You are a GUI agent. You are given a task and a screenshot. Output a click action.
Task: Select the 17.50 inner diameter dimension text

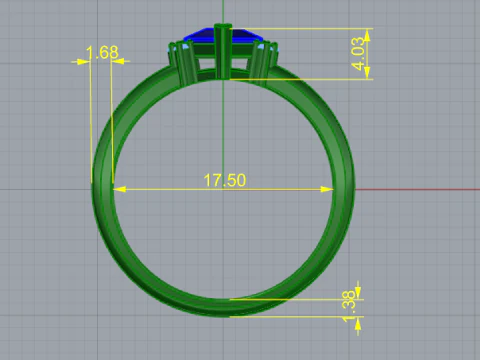[x=225, y=180]
